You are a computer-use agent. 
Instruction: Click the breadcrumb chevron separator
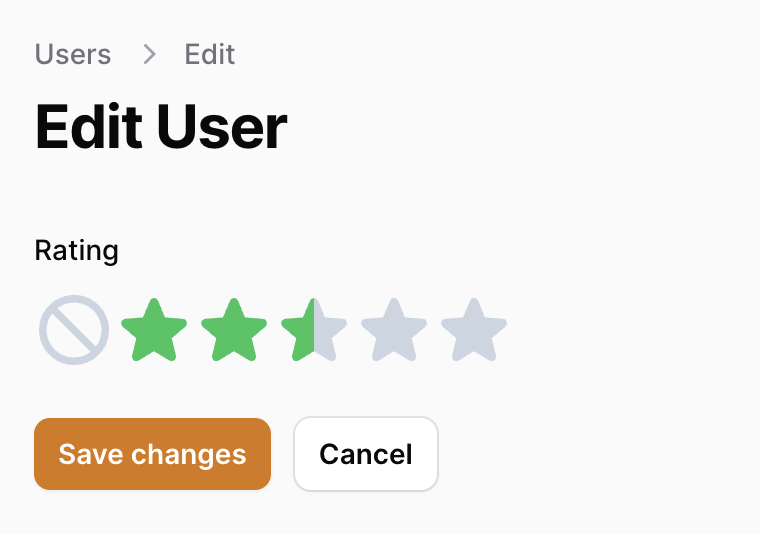(149, 54)
